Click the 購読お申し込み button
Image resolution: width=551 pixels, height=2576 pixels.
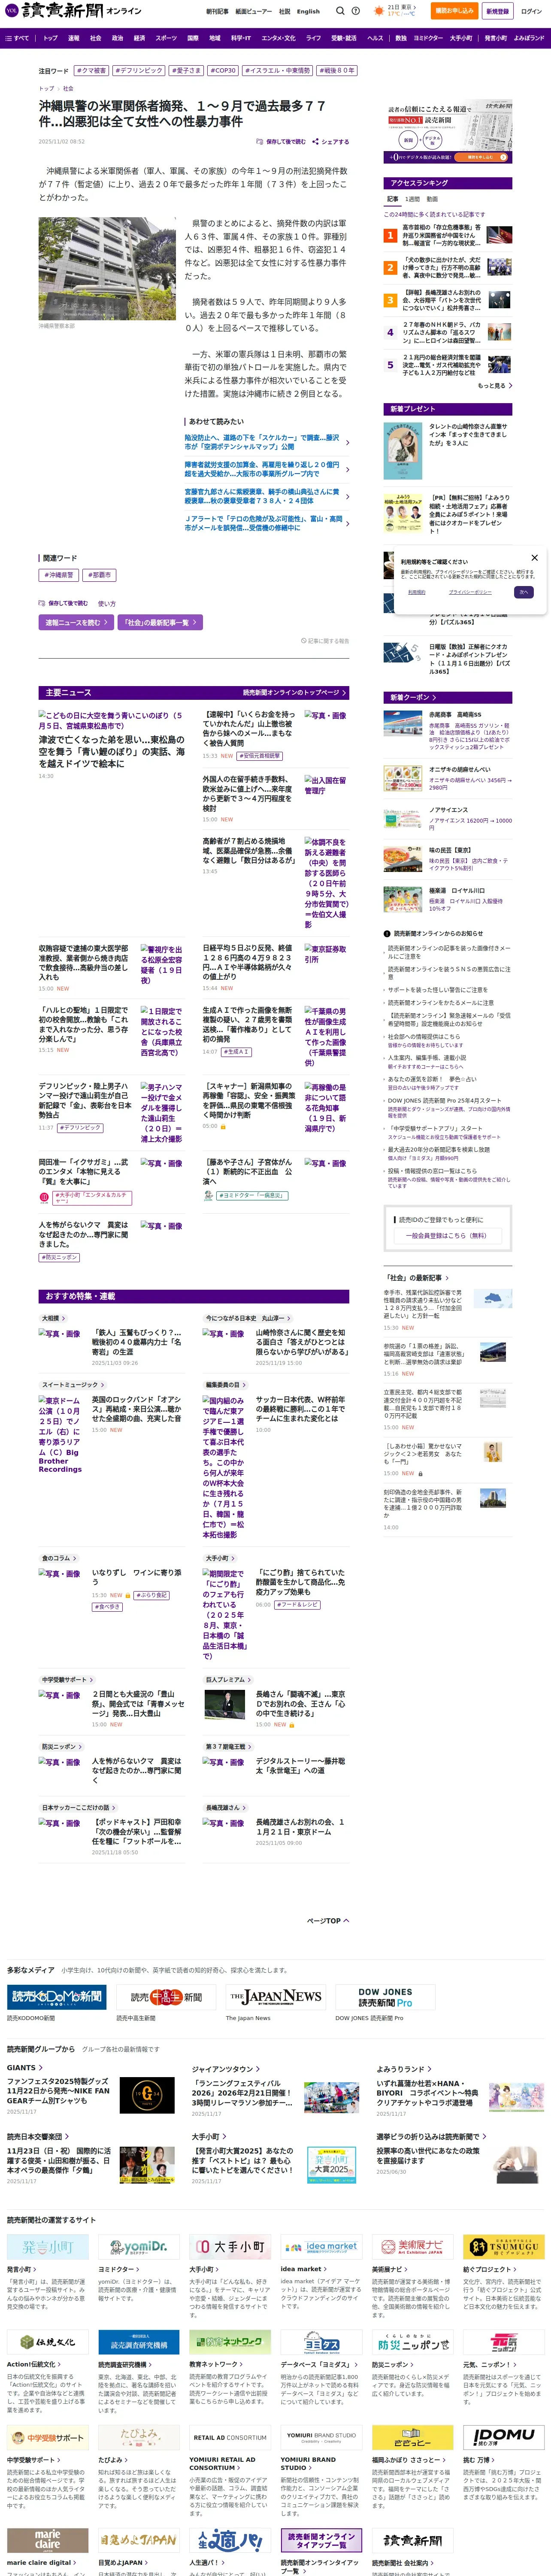454,11
